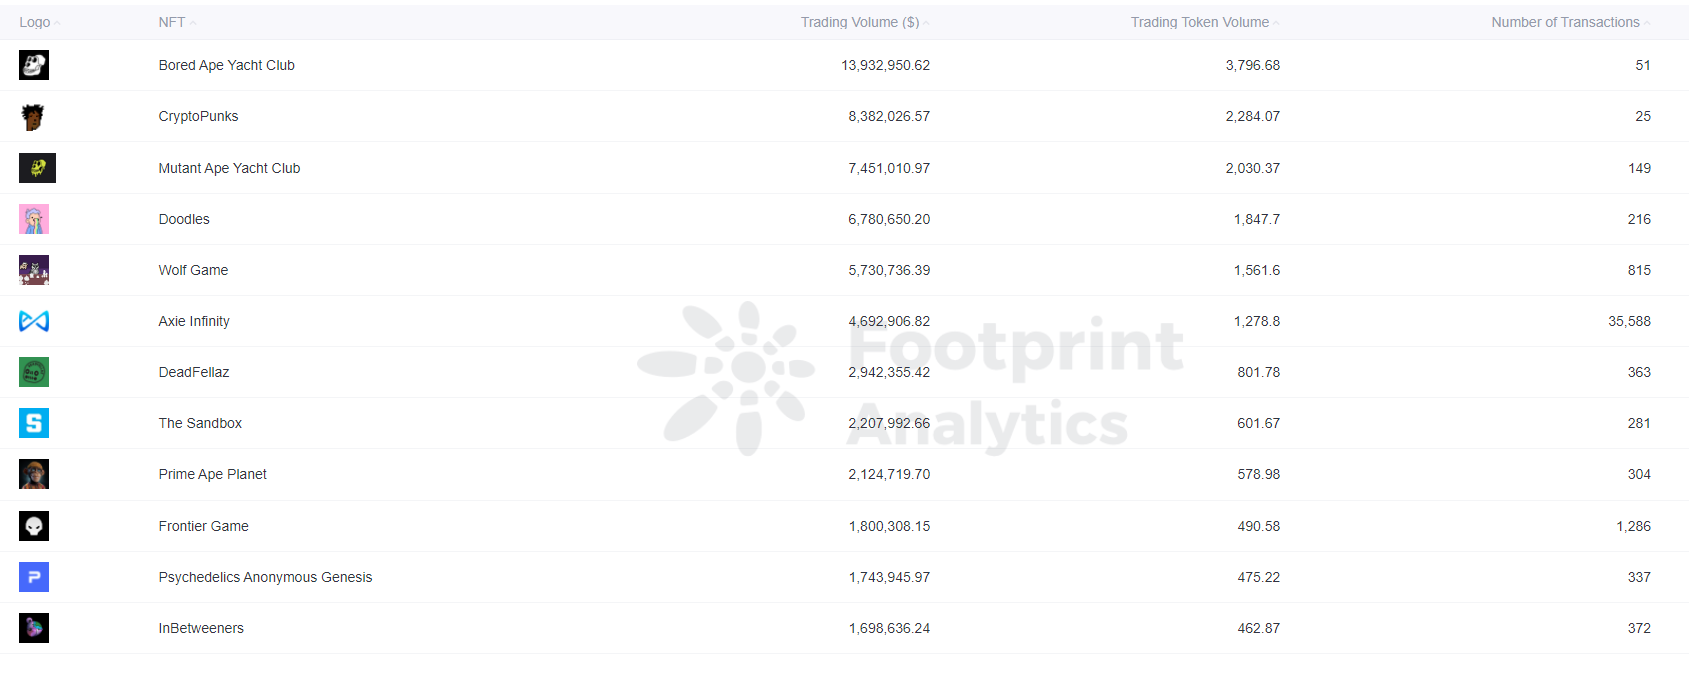Viewport: 1689px width, 674px height.
Task: Click trading volume 5,730,736.39
Action: pyautogui.click(x=889, y=270)
